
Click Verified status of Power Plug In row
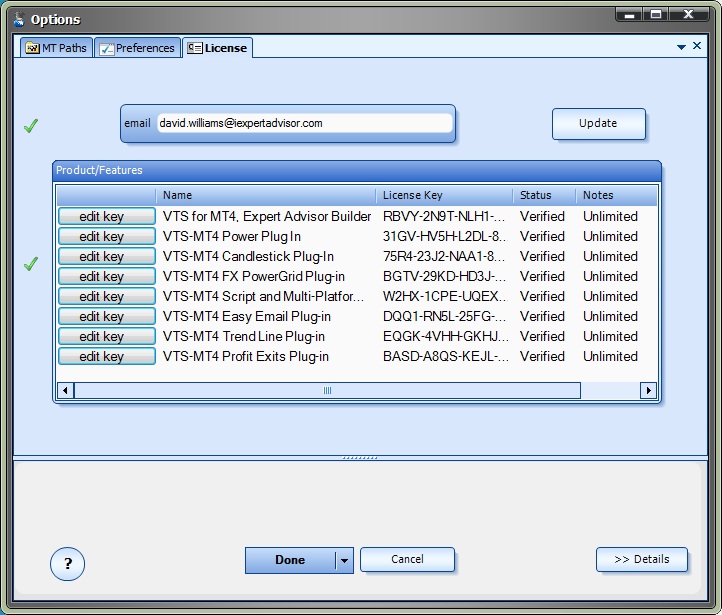542,236
